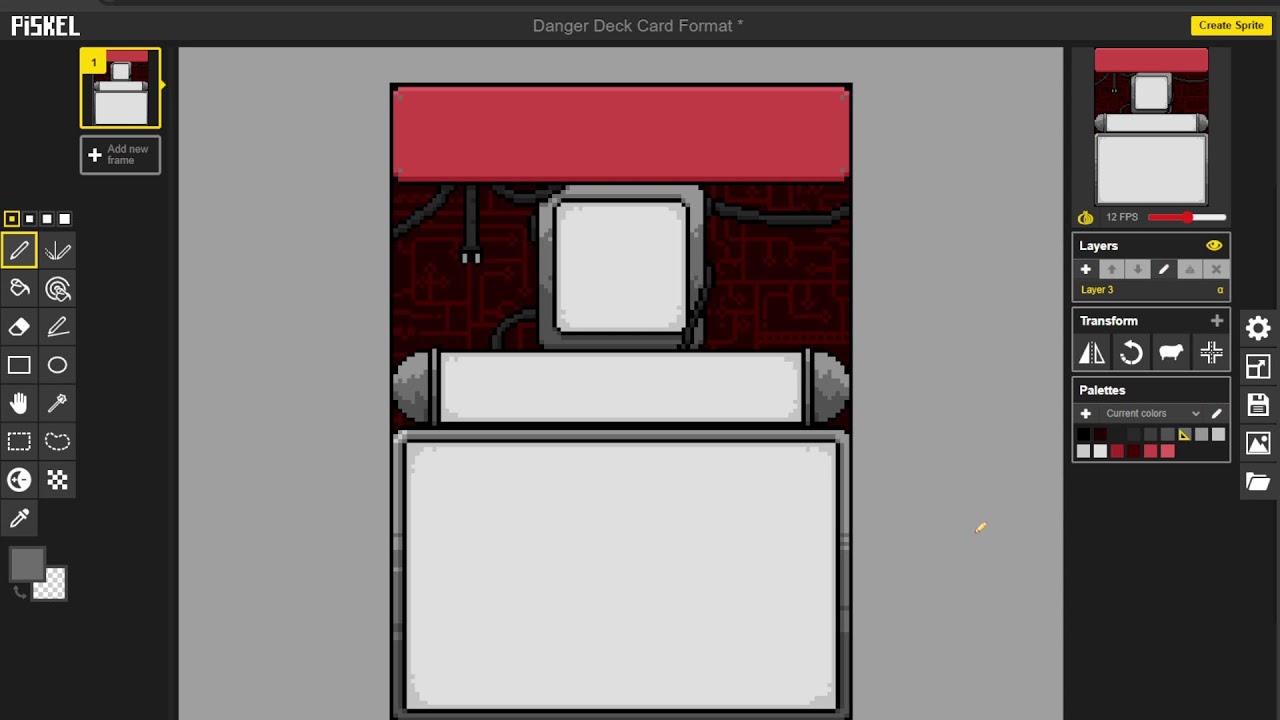Set pen size to three pixels

coord(47,218)
